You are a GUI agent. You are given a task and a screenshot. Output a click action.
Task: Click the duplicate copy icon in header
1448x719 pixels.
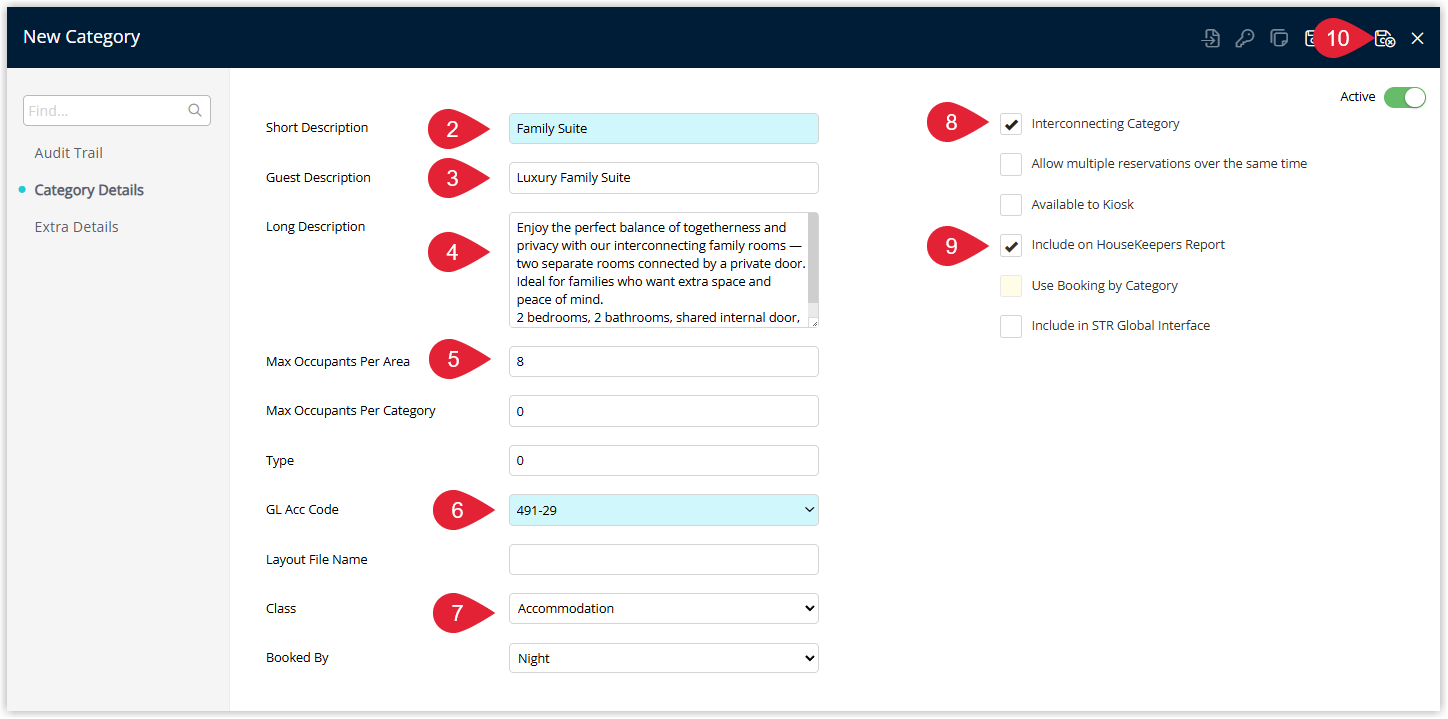click(x=1279, y=38)
